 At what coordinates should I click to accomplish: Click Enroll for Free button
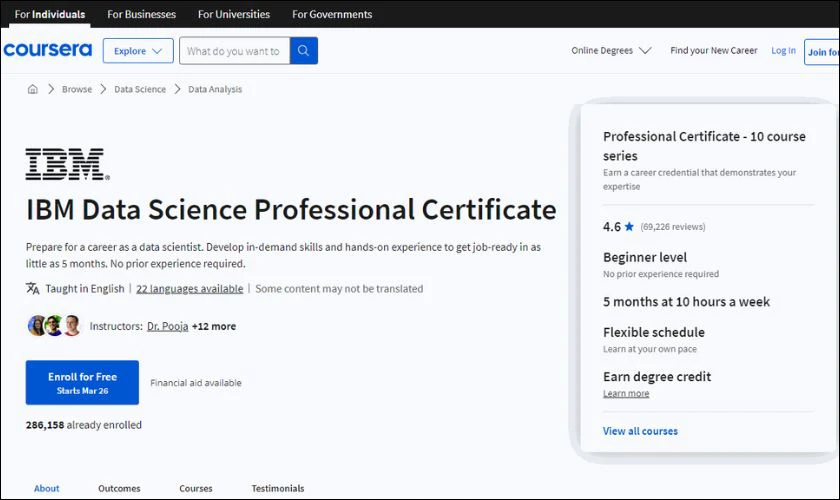82,383
